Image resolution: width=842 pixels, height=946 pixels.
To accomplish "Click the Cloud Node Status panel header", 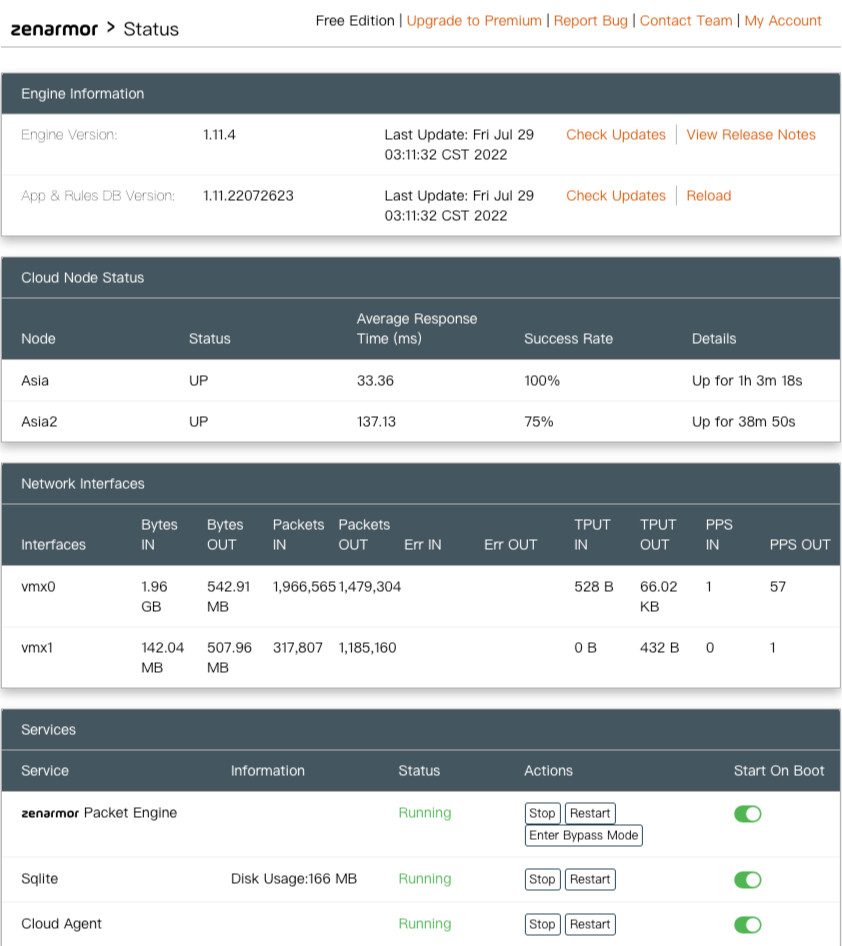I will 420,278.
